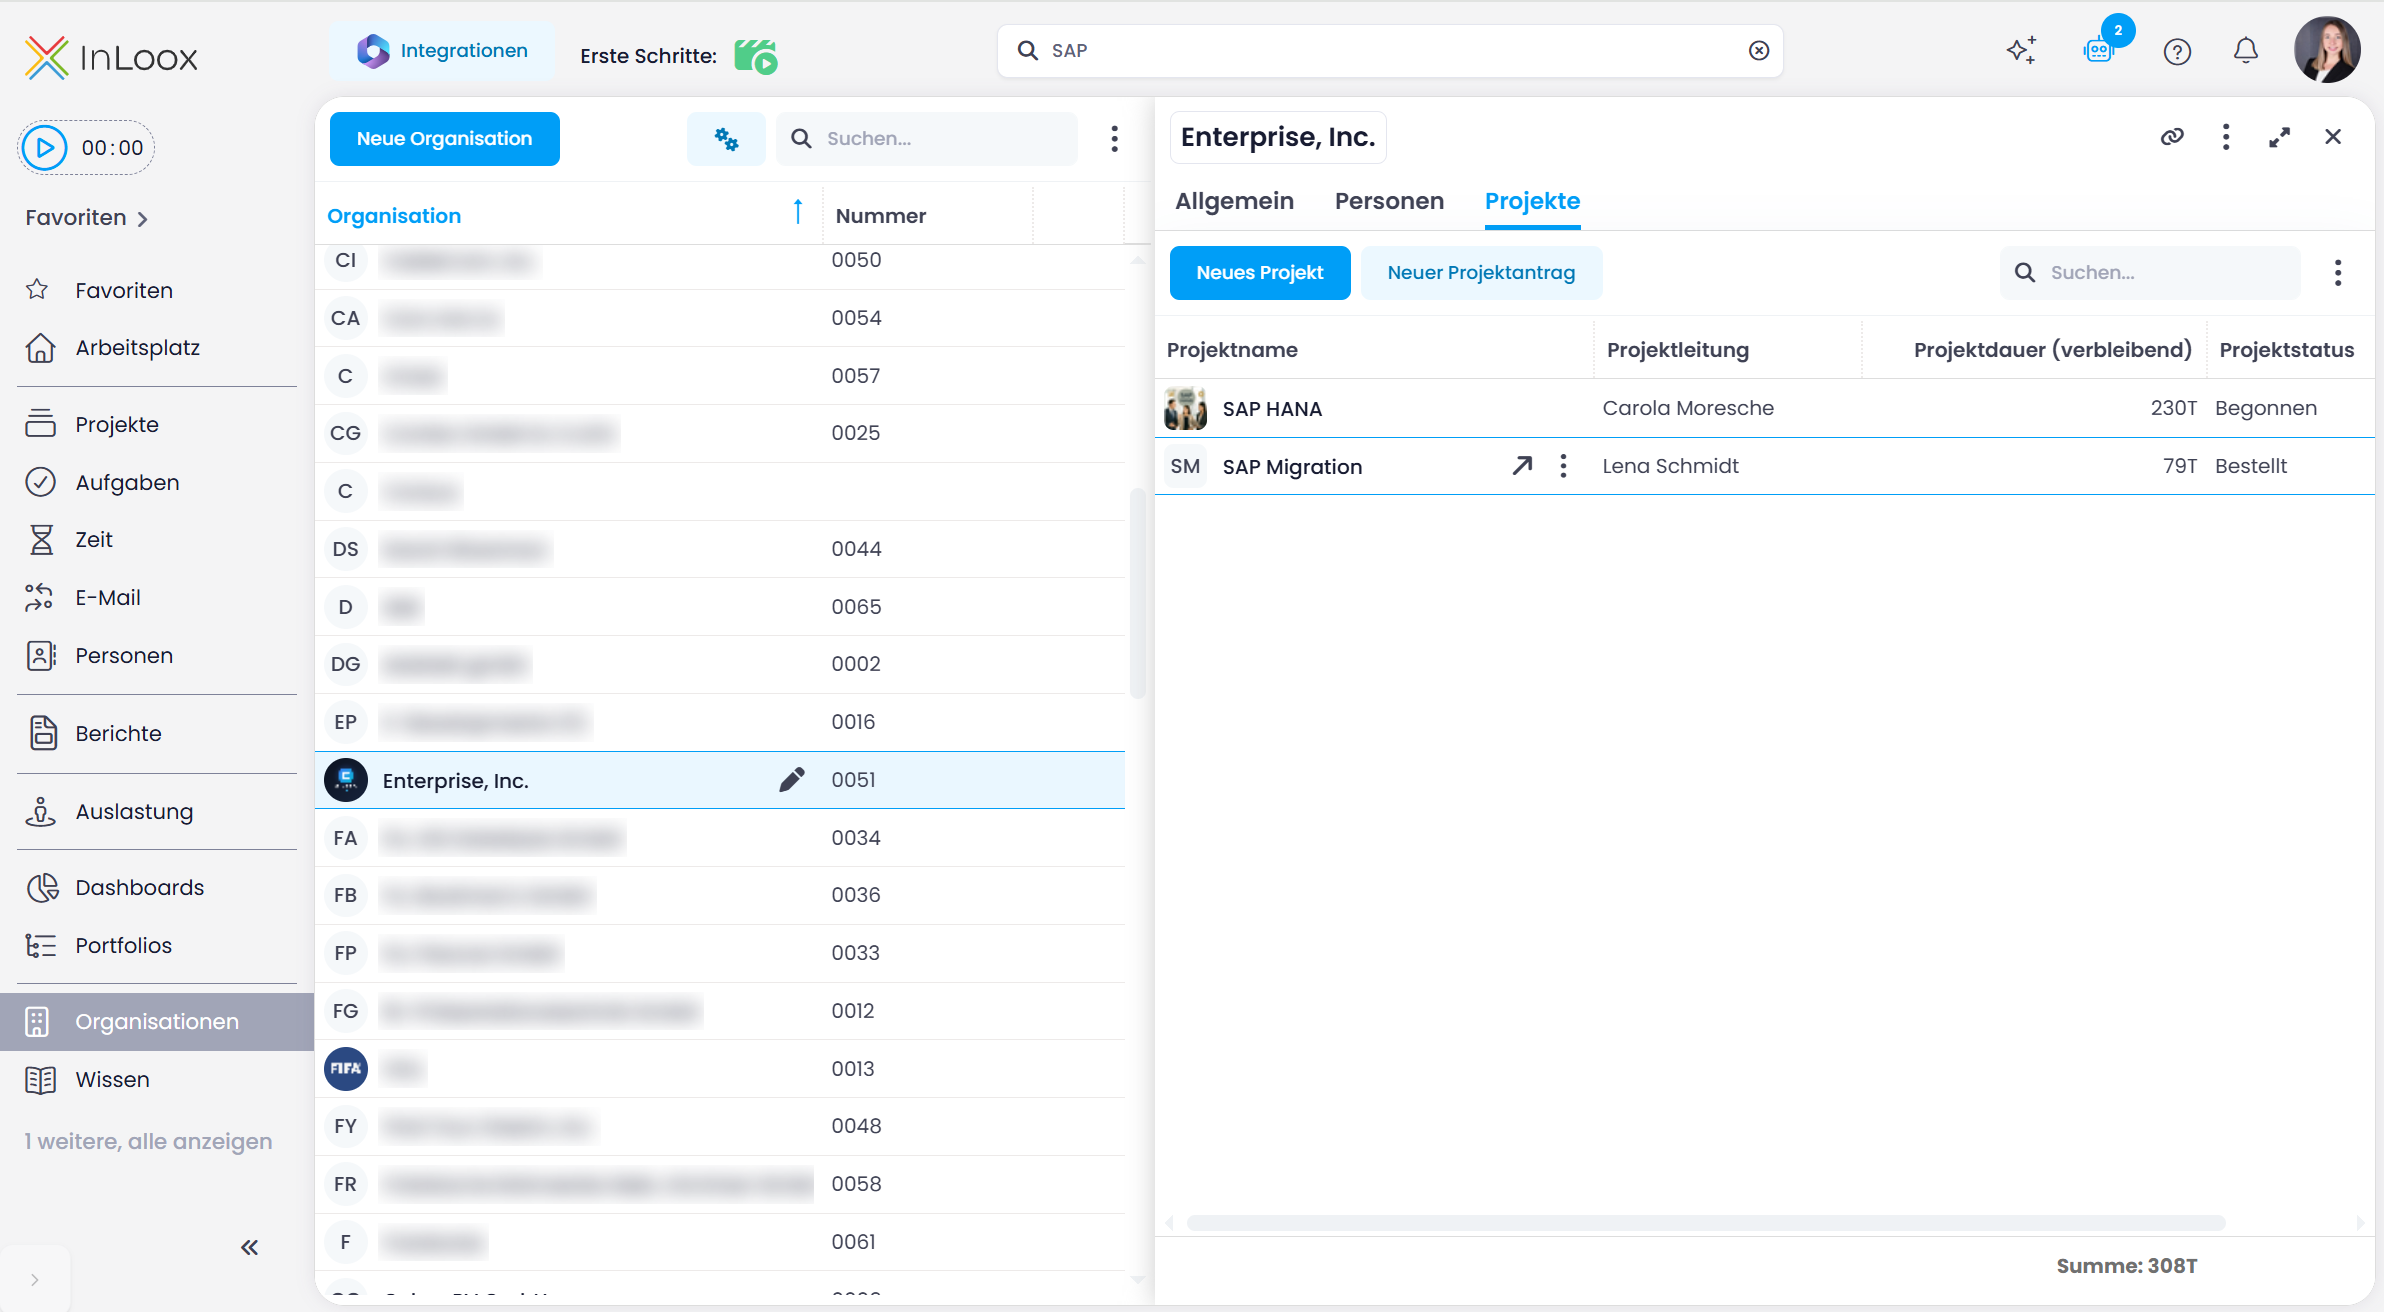Clear the SAP global search
The height and width of the screenshot is (1312, 2384).
point(1759,51)
